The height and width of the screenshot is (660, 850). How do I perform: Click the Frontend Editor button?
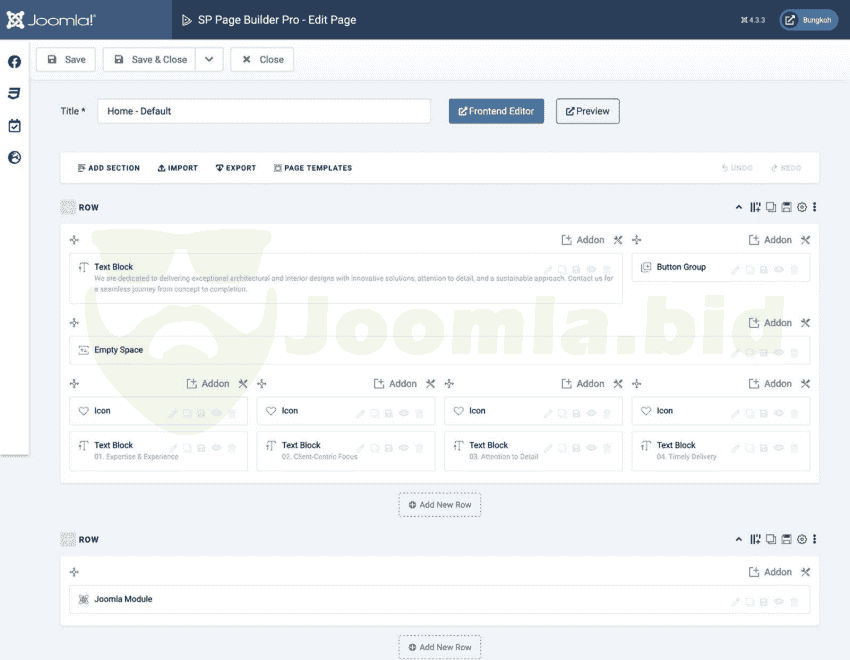(x=496, y=111)
